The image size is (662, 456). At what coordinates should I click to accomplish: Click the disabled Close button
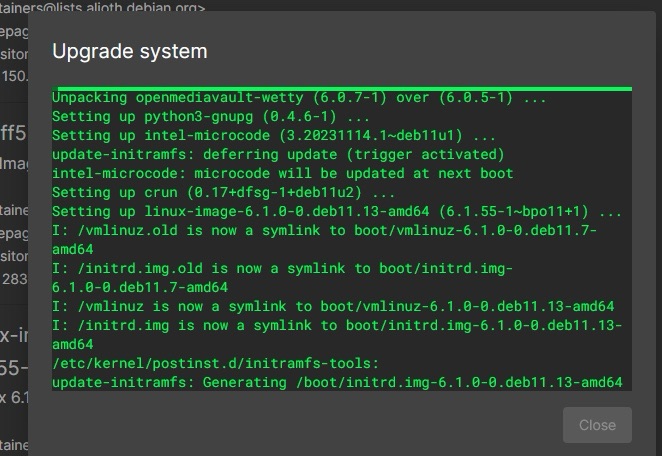tap(597, 425)
